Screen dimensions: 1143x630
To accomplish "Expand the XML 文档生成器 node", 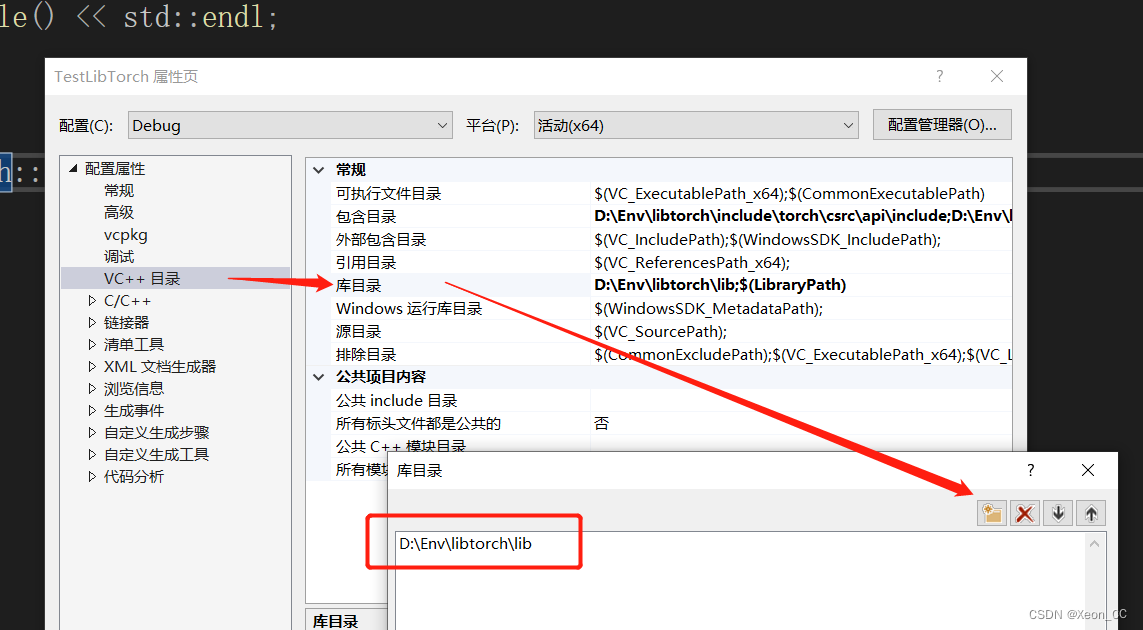I will (x=92, y=366).
